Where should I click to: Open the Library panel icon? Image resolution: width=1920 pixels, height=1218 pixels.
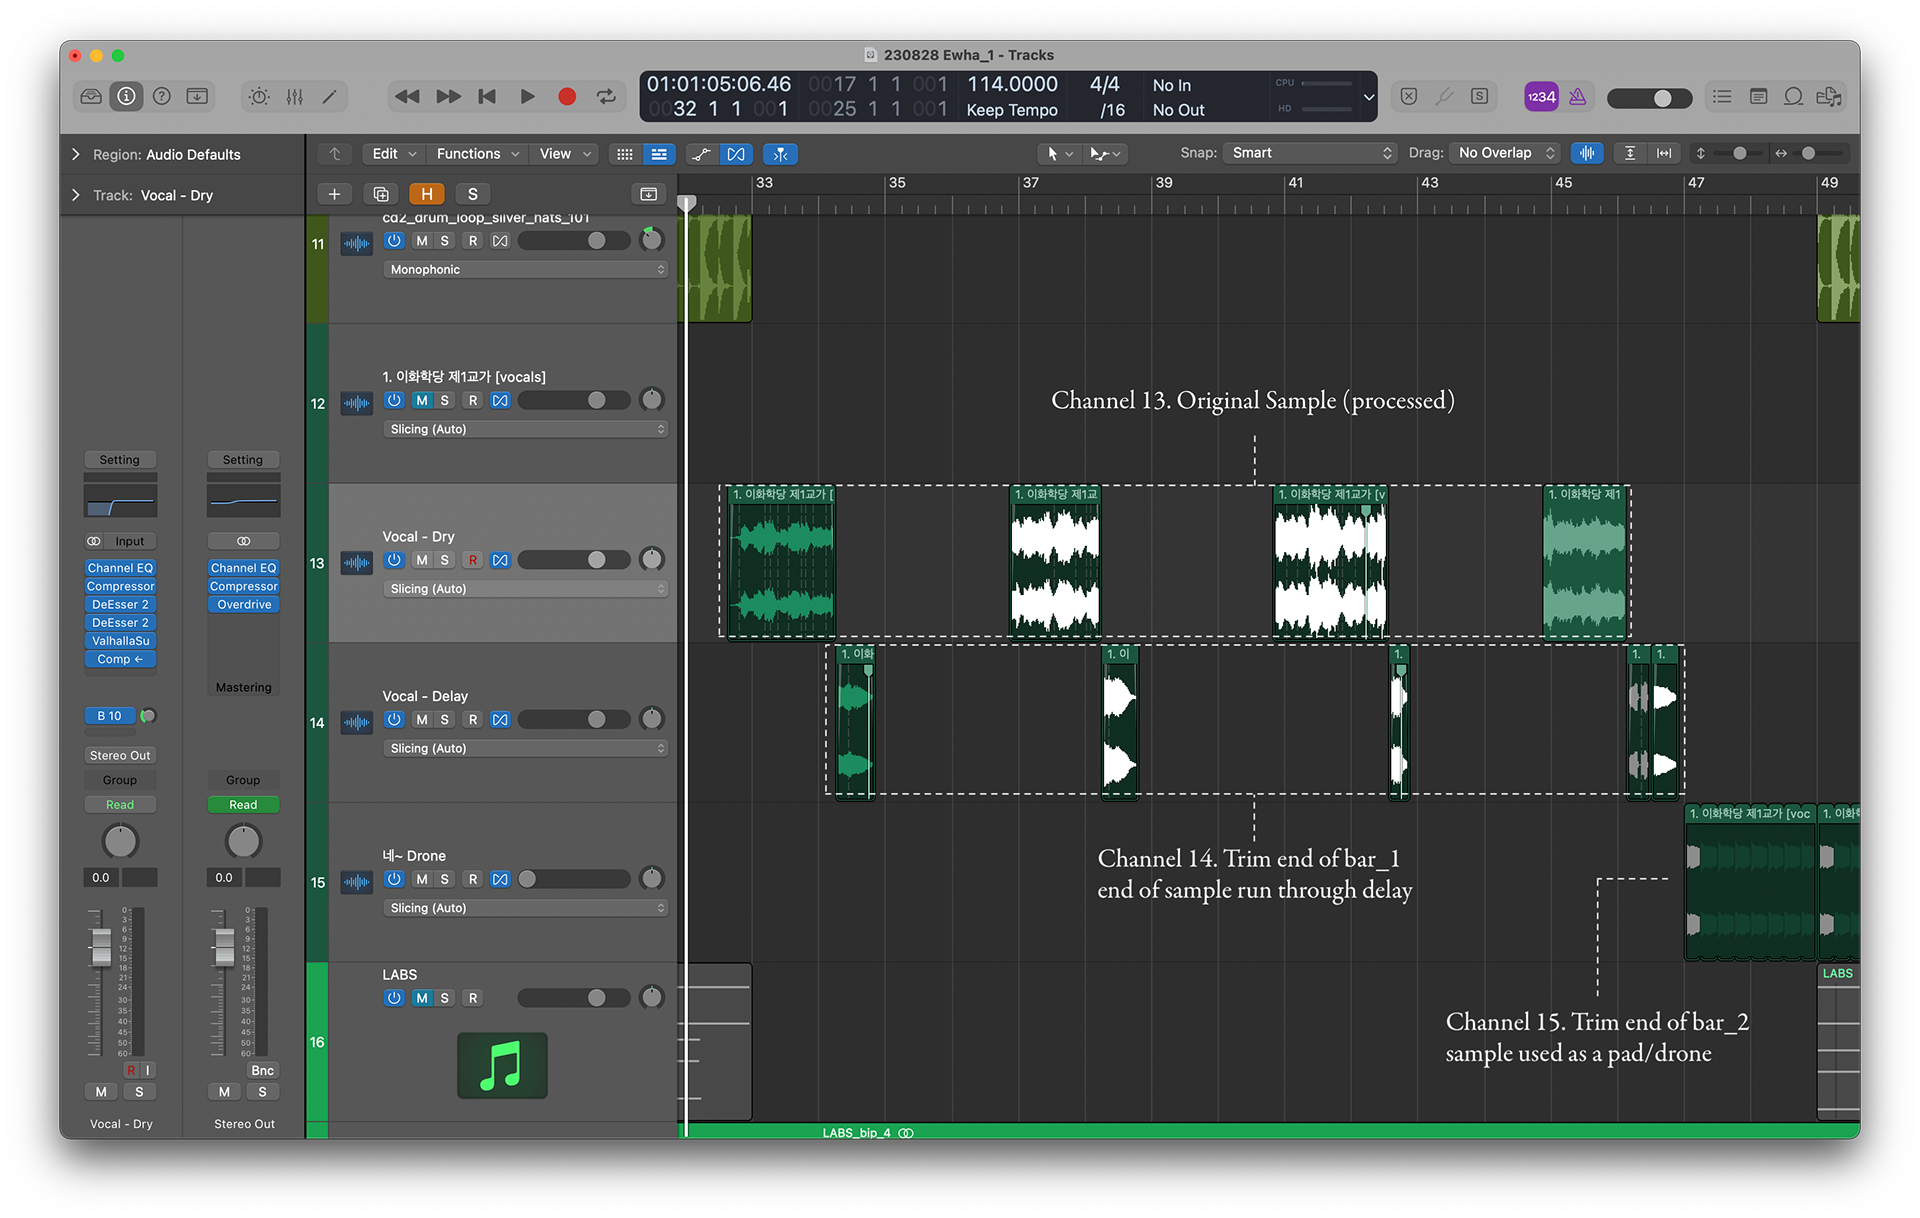[91, 97]
